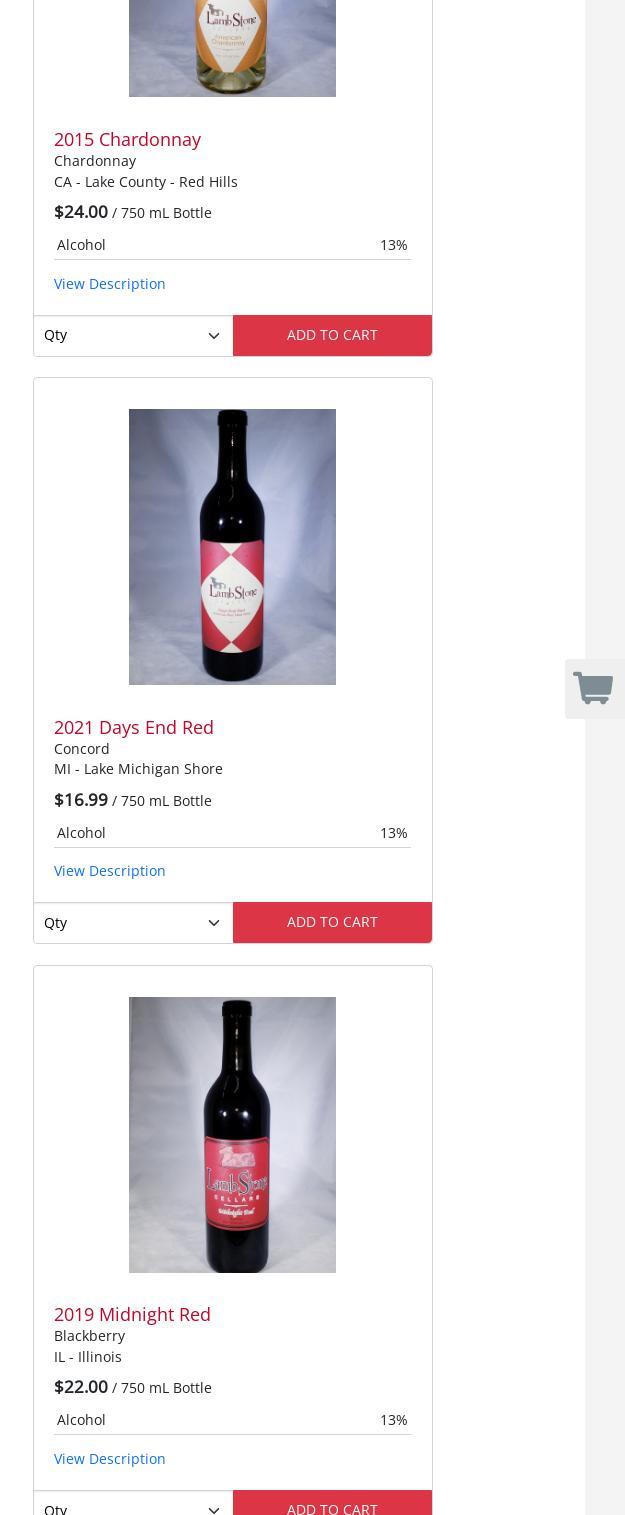This screenshot has width=625, height=1515.
Task: Open the 2021 Days End Red title link
Action: pos(134,727)
